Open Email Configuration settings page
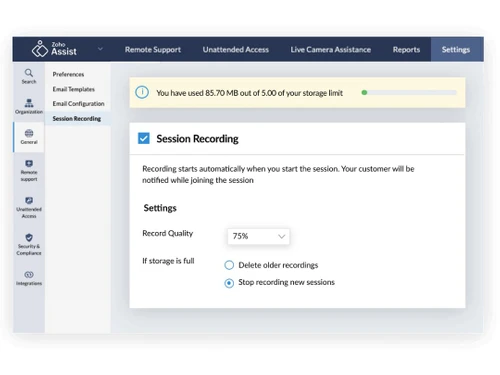Viewport: 500px width, 375px height. point(78,104)
